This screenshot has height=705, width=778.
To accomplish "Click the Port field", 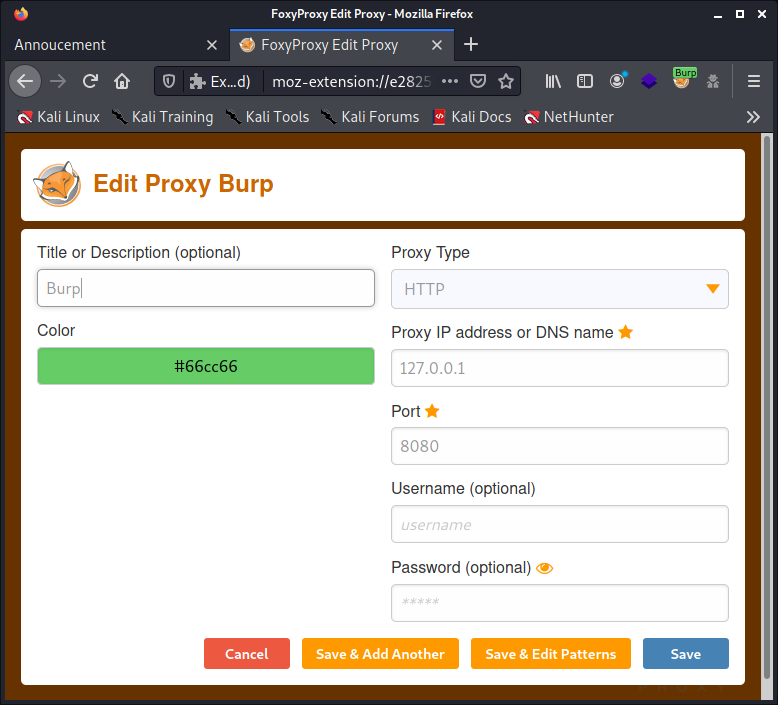I will point(560,446).
